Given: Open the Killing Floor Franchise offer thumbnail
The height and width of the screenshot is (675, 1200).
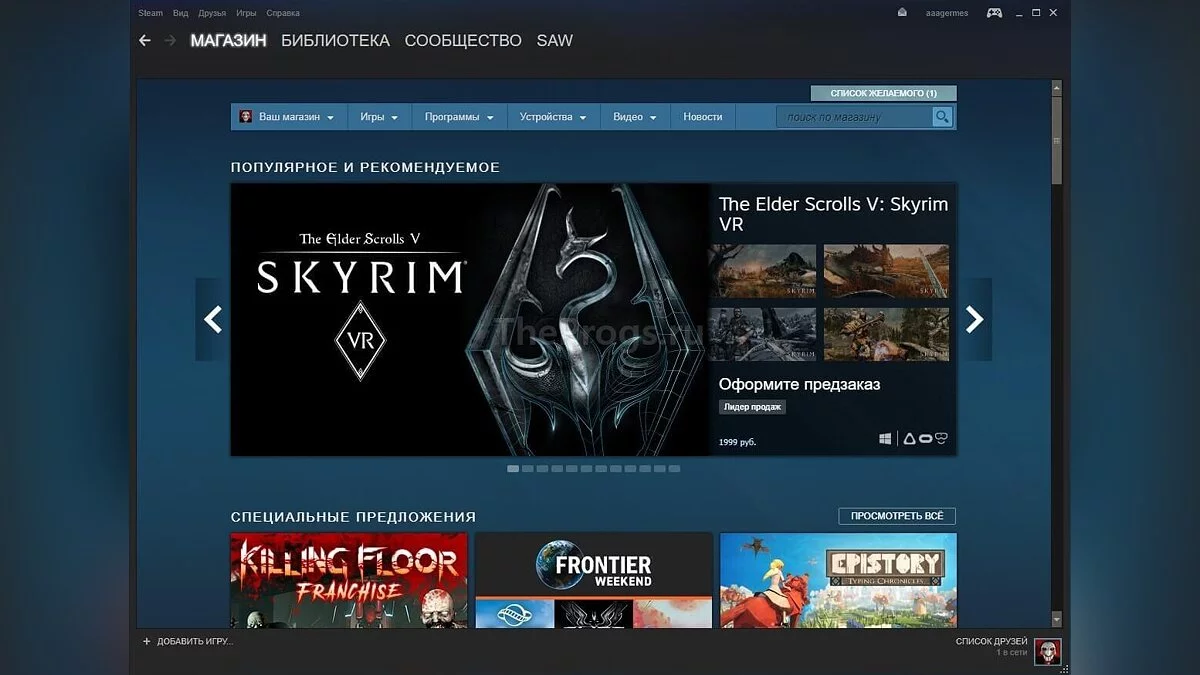Looking at the screenshot, I should (349, 580).
